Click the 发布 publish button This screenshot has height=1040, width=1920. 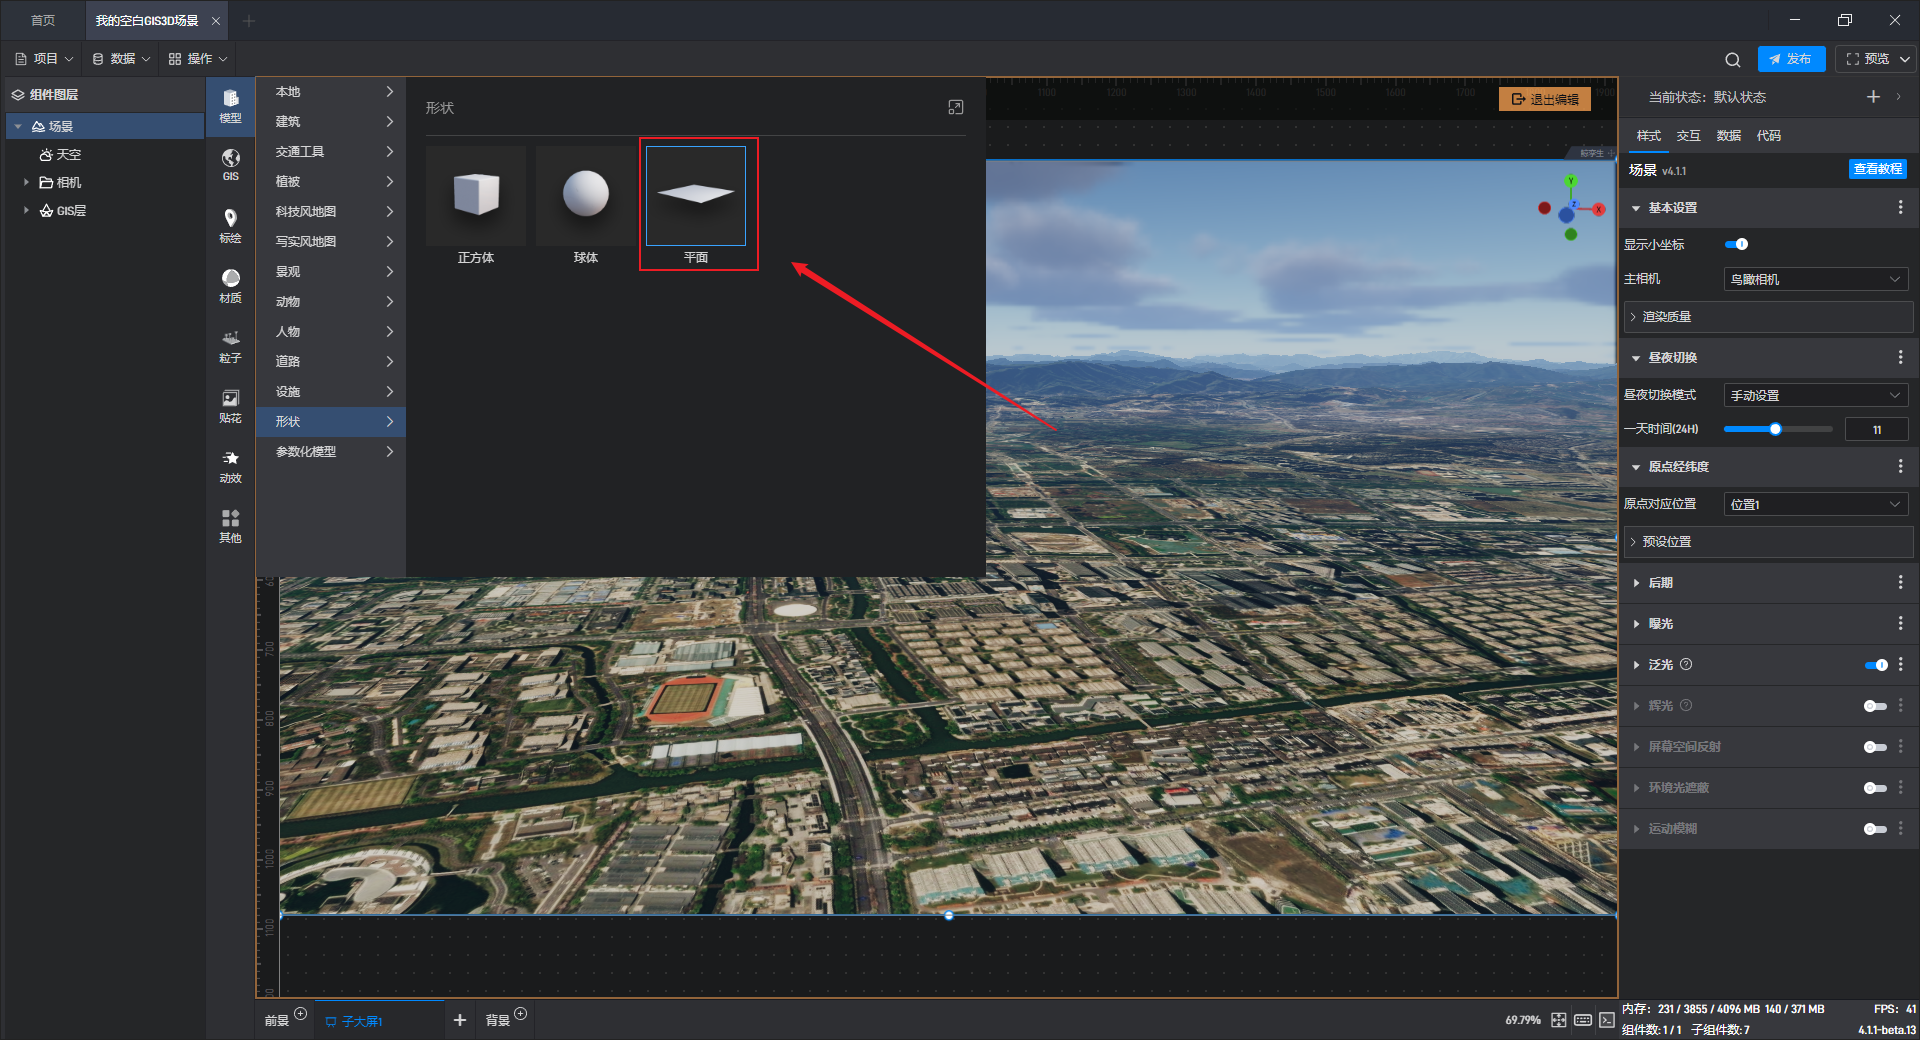point(1791,59)
